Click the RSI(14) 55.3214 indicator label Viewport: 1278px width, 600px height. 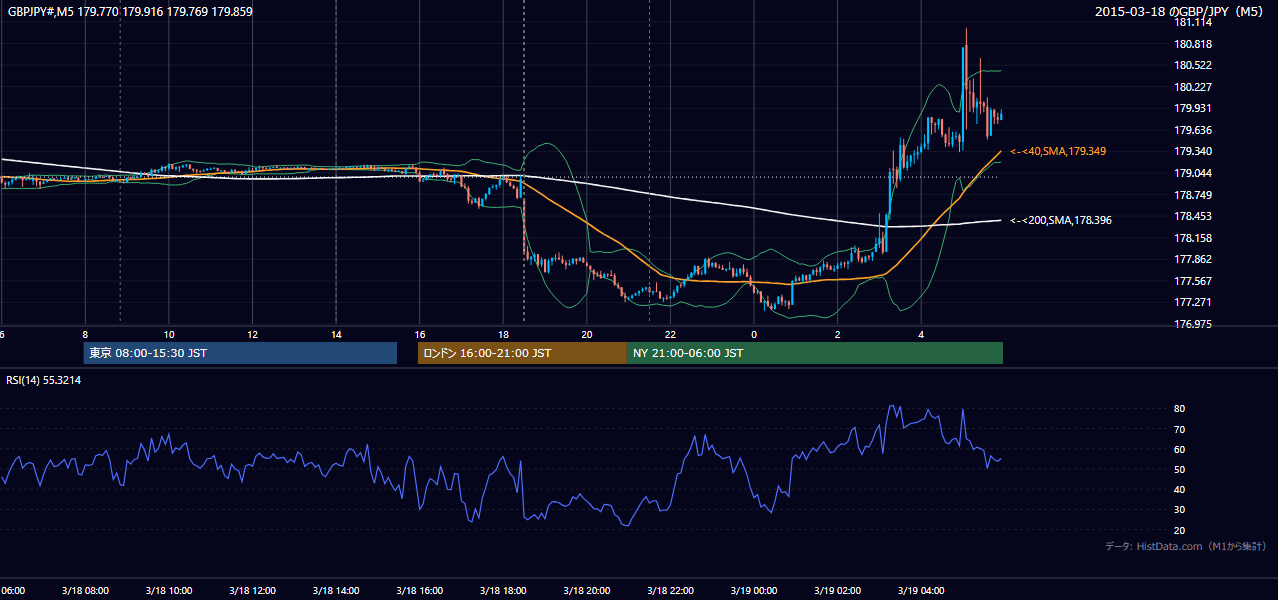click(44, 380)
